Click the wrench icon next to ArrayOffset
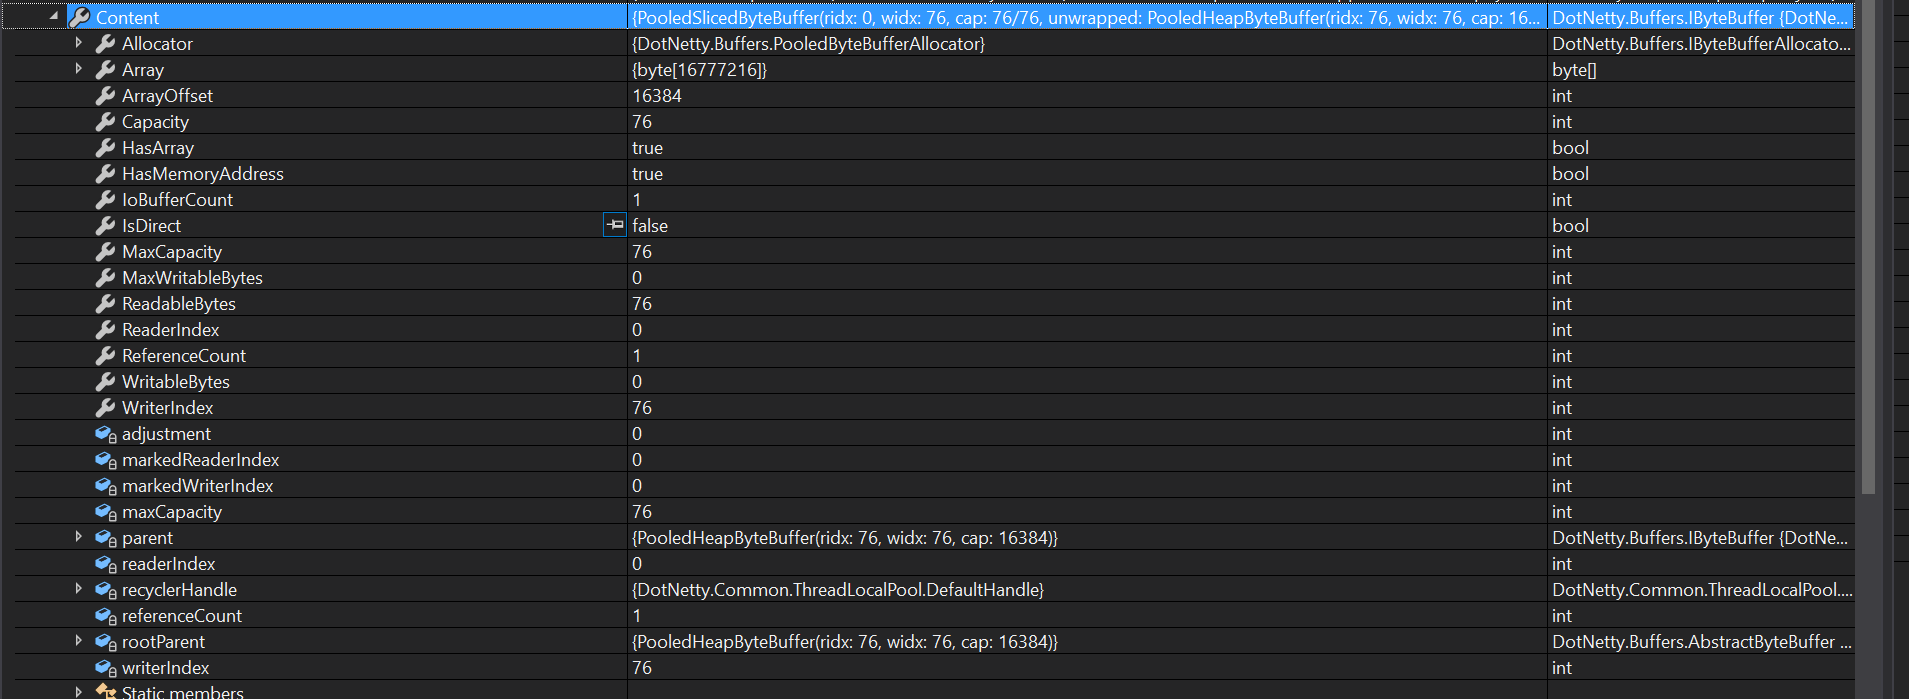1909x699 pixels. tap(106, 95)
